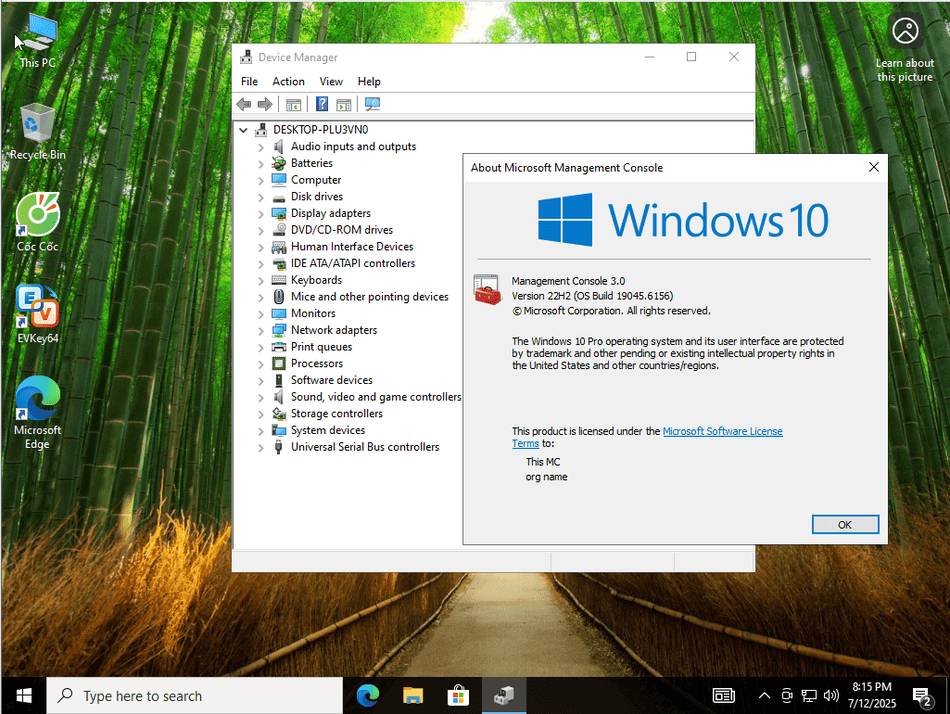Open the clock showing 8:15 PM
This screenshot has height=714, width=950.
(872, 695)
